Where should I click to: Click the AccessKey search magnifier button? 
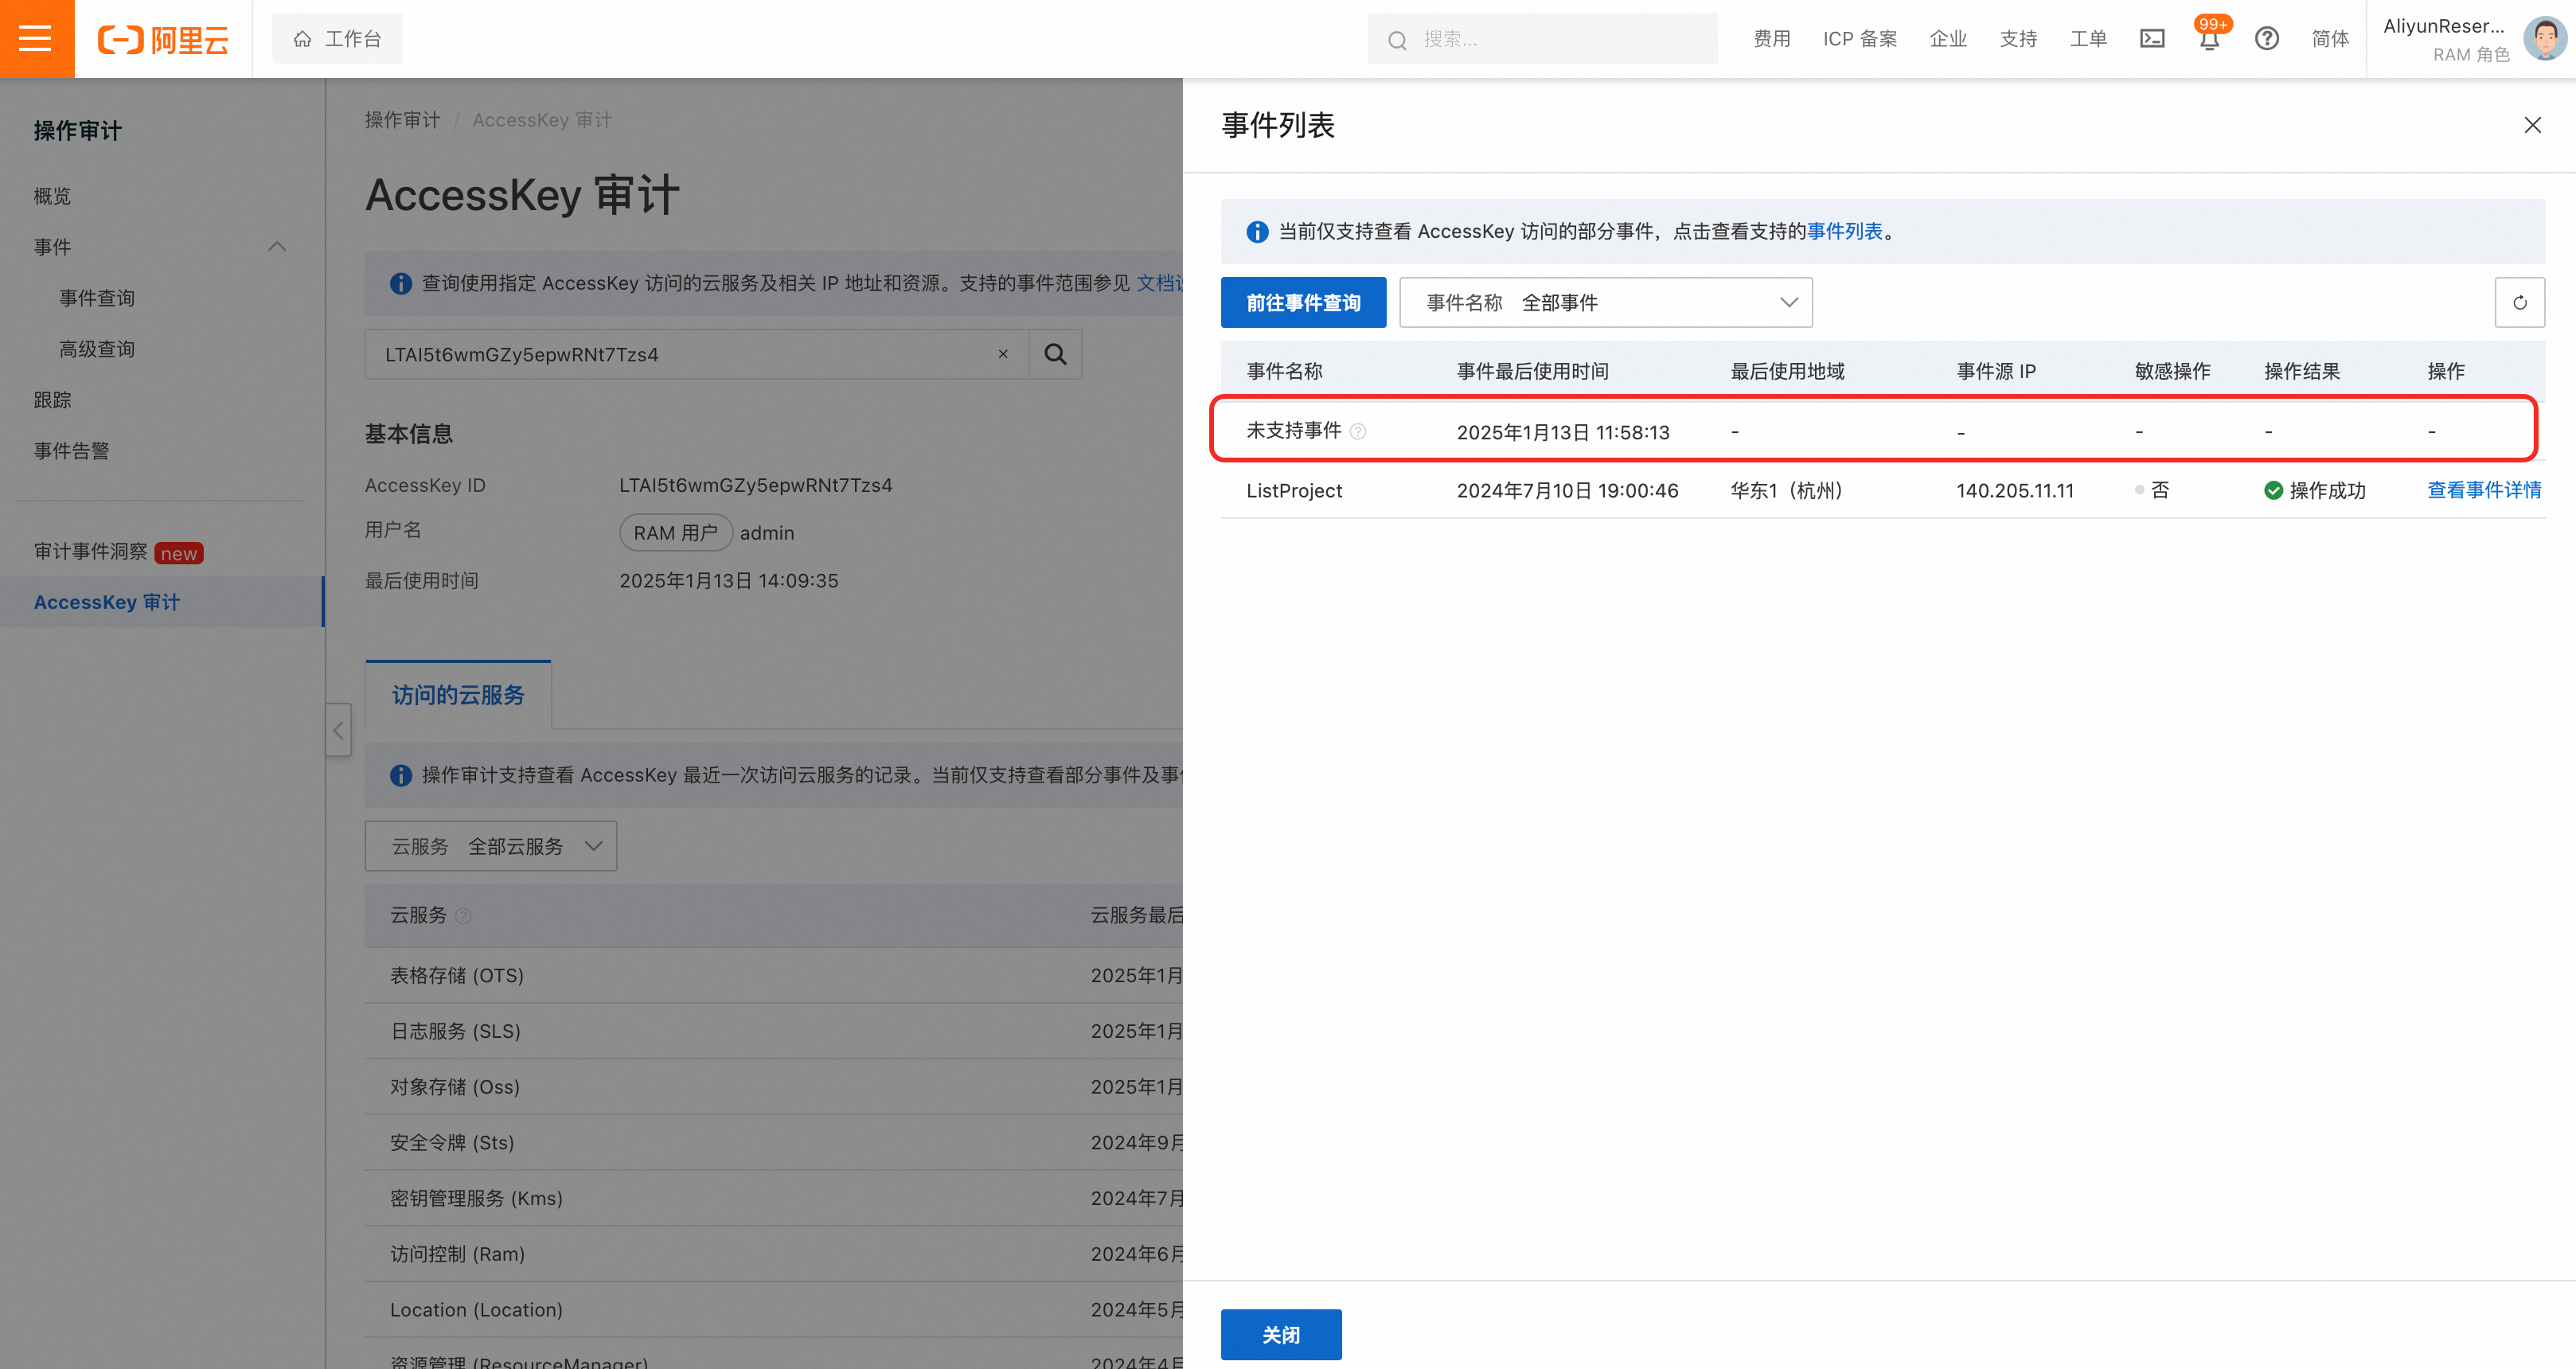(1055, 354)
